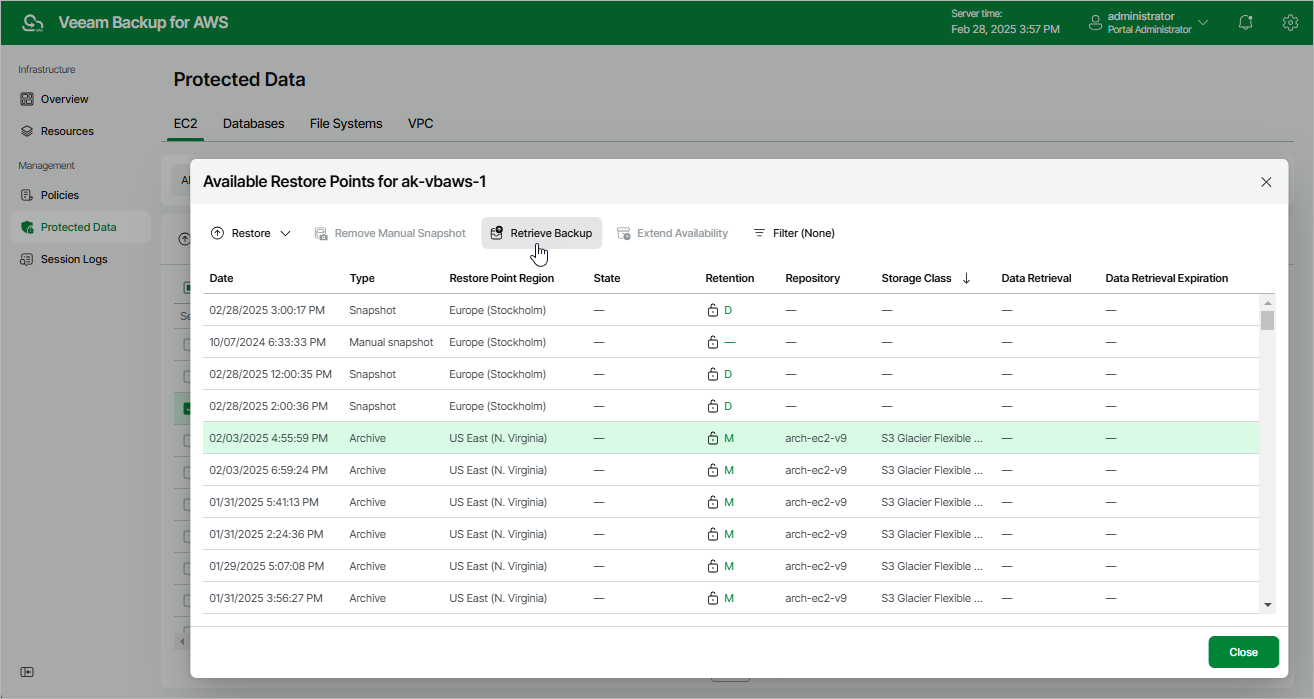The image size is (1314, 699).
Task: Click the Session Logs sidebar icon
Action: (x=28, y=259)
